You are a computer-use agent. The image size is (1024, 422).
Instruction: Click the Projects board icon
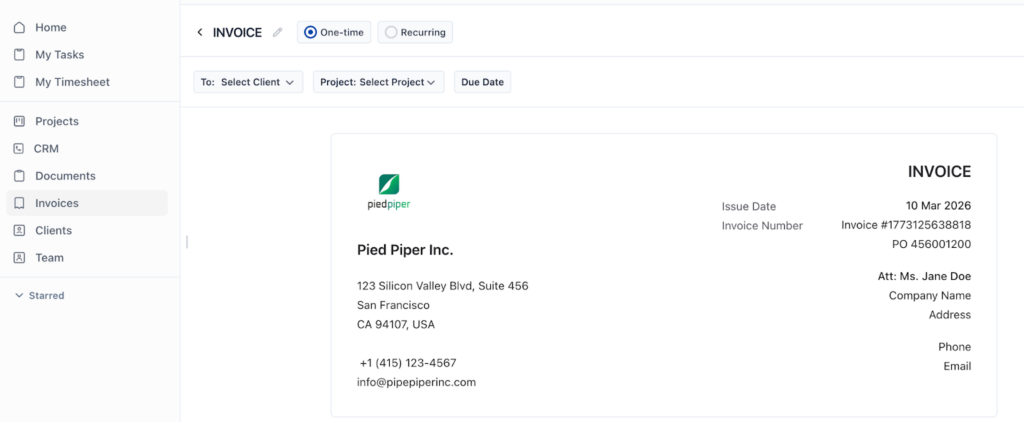19,121
